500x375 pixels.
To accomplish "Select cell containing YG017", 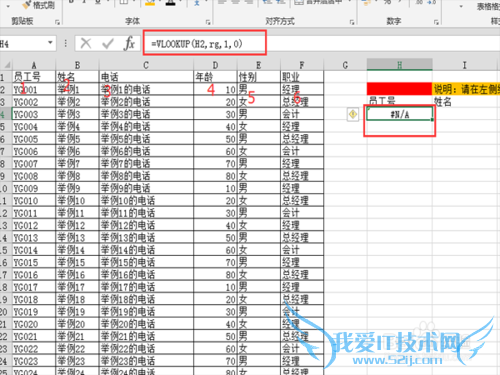I will 34,287.
